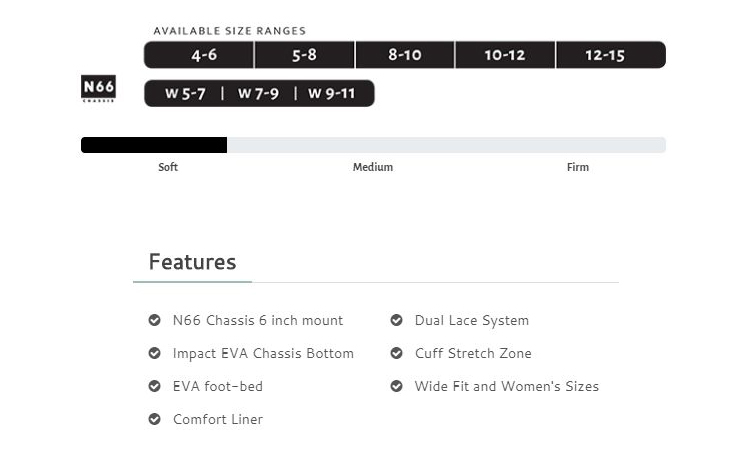Click the filled portion of the flex bar

154,145
